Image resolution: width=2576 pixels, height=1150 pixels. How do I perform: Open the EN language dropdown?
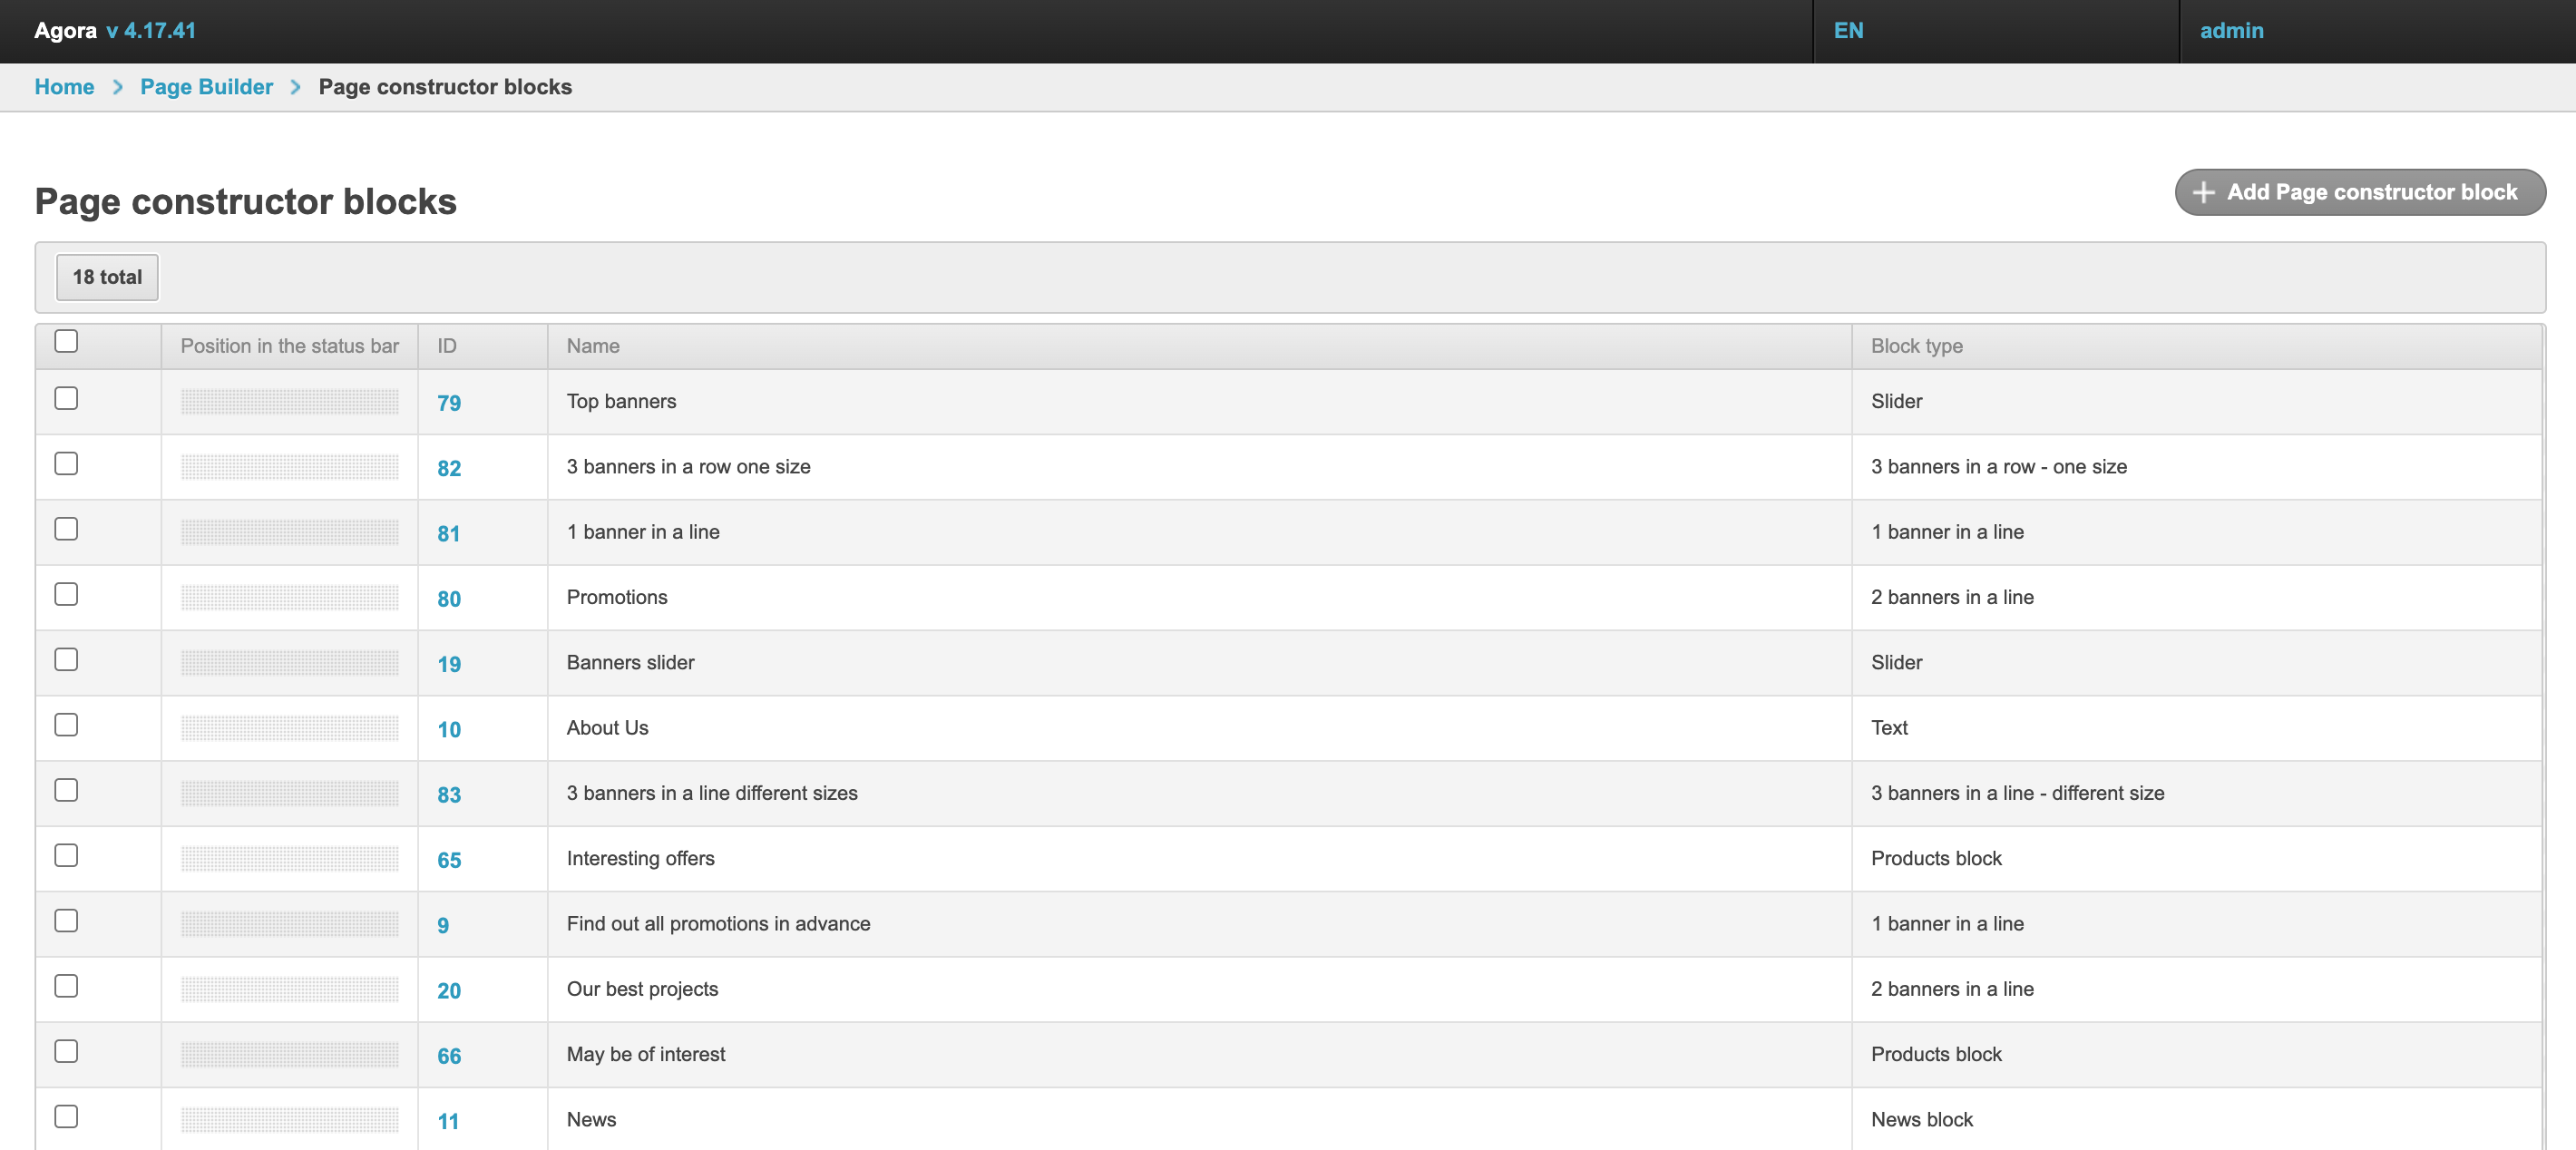click(1848, 30)
